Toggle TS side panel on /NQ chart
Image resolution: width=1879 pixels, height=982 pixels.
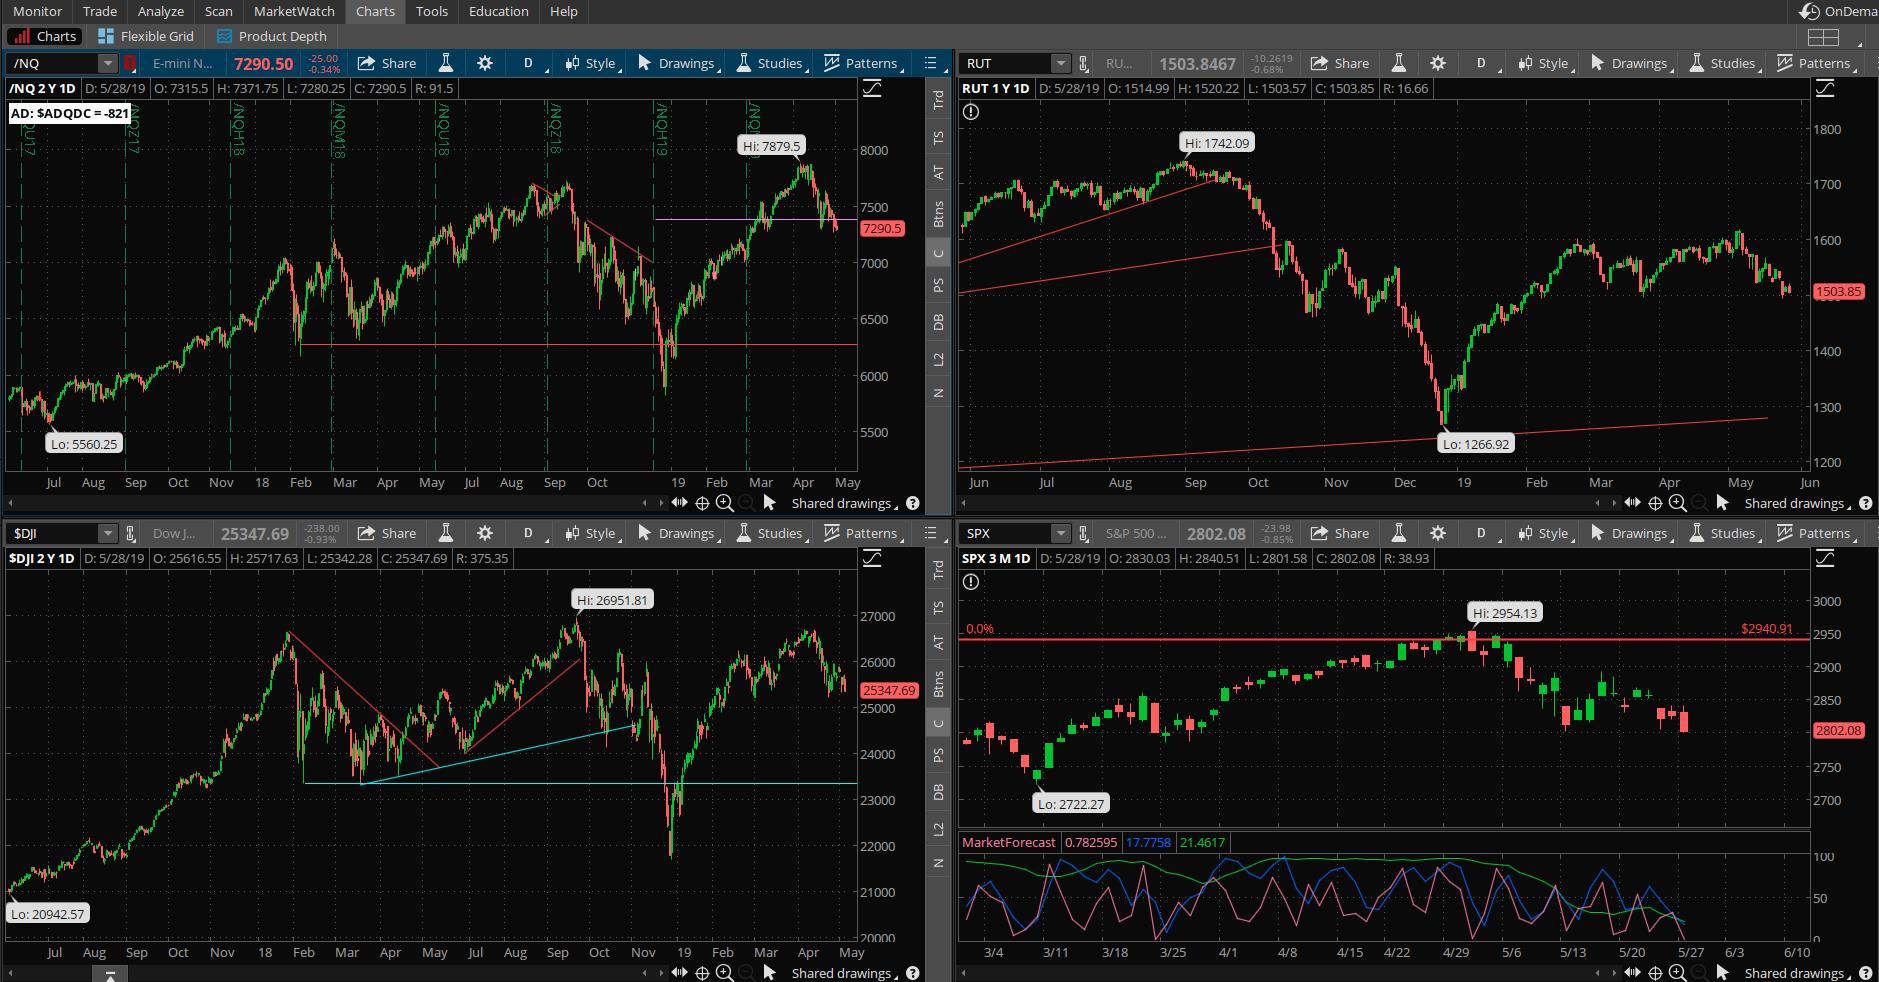(x=938, y=137)
